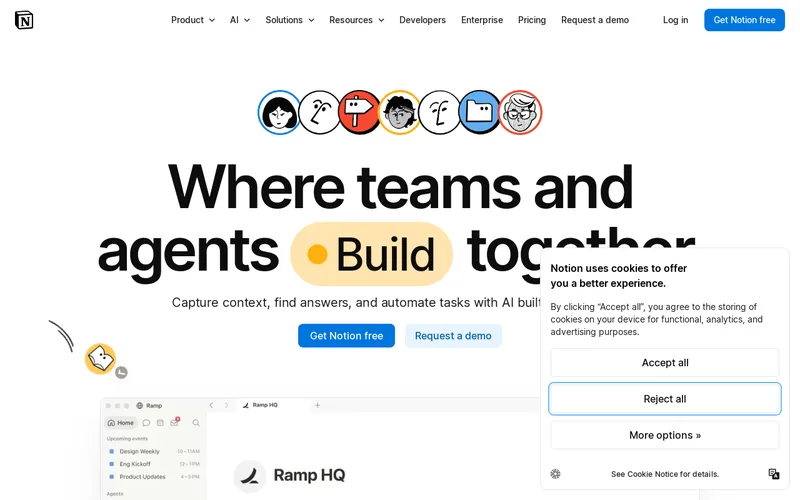The image size is (800, 500).
Task: Click the line-drawn face avatar beside the folder avatar
Action: [439, 112]
